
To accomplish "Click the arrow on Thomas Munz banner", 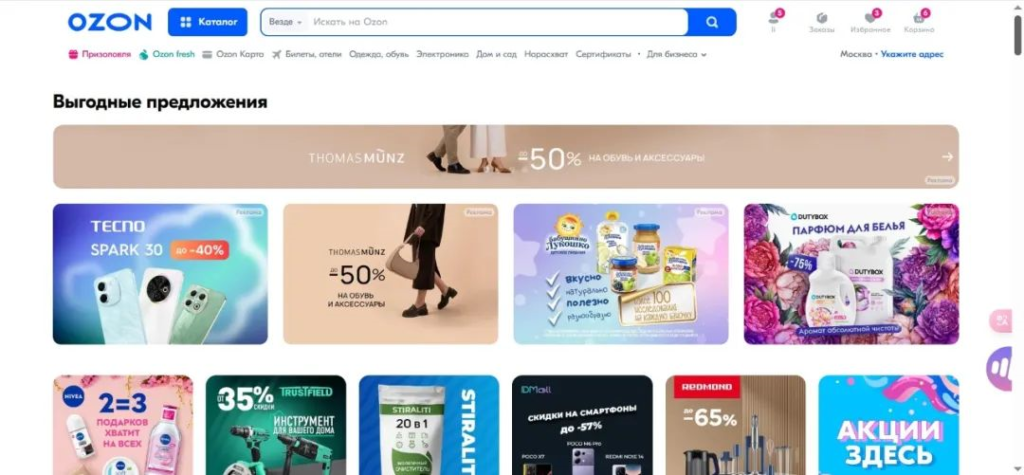I will (948, 157).
